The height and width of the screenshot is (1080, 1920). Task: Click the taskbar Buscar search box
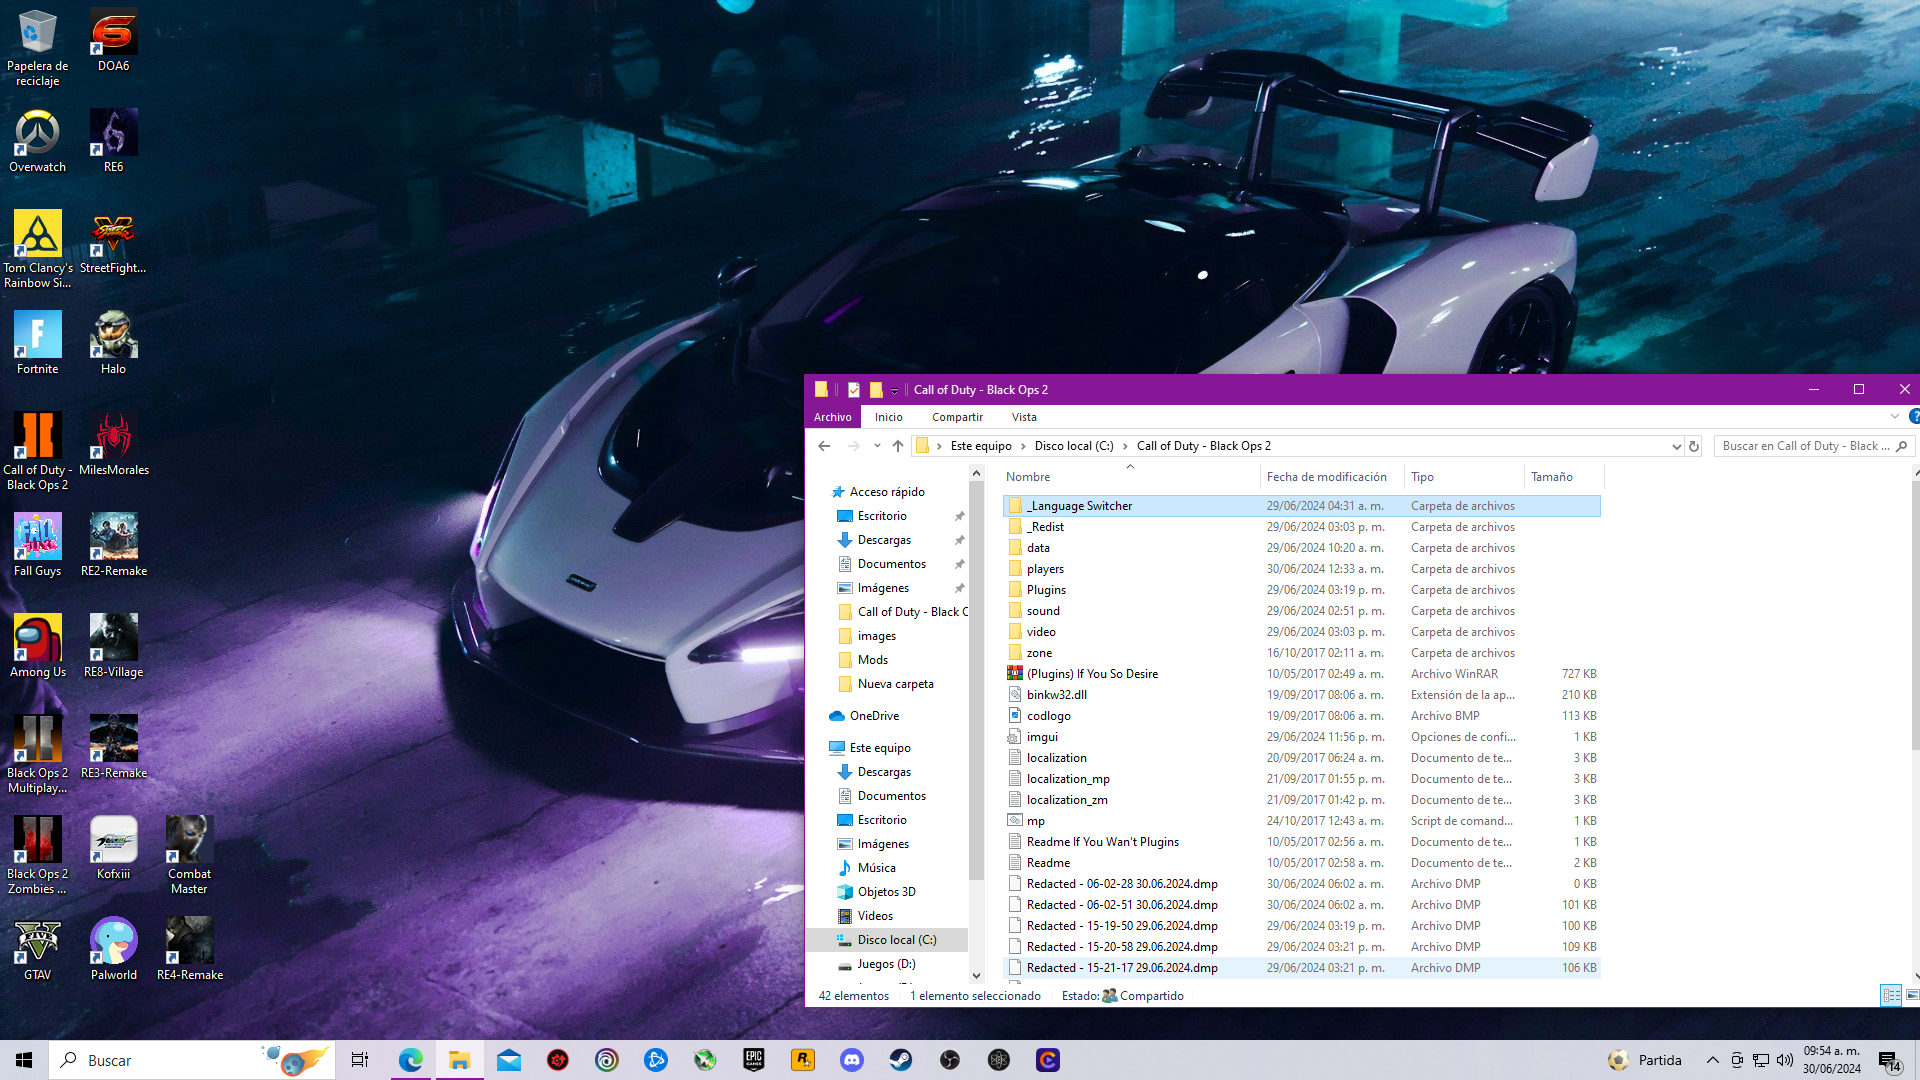click(x=194, y=1060)
